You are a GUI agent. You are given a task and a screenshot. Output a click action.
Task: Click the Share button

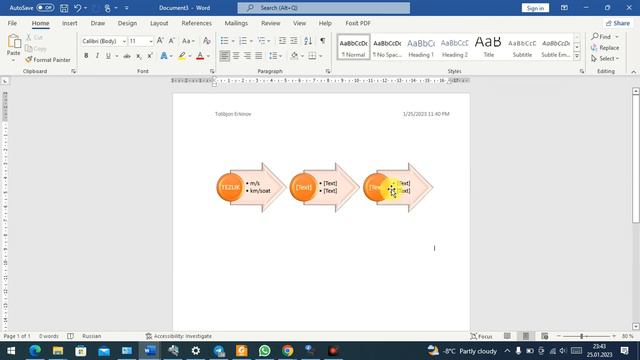click(x=618, y=23)
